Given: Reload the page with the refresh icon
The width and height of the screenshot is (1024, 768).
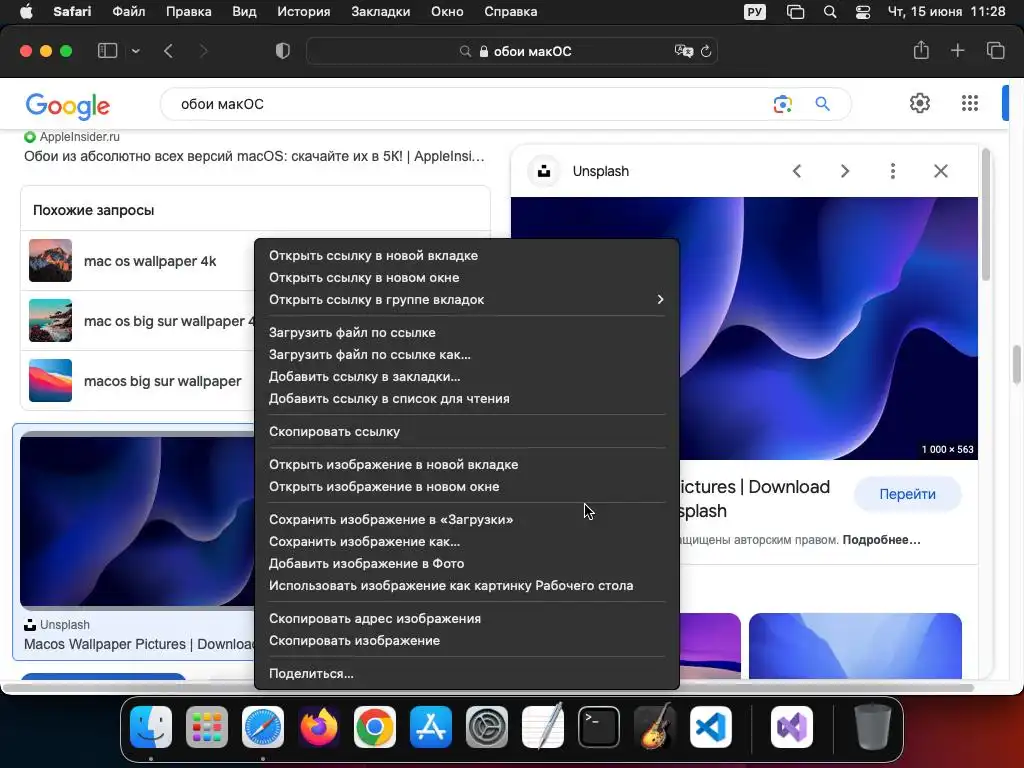Looking at the screenshot, I should click(x=706, y=51).
